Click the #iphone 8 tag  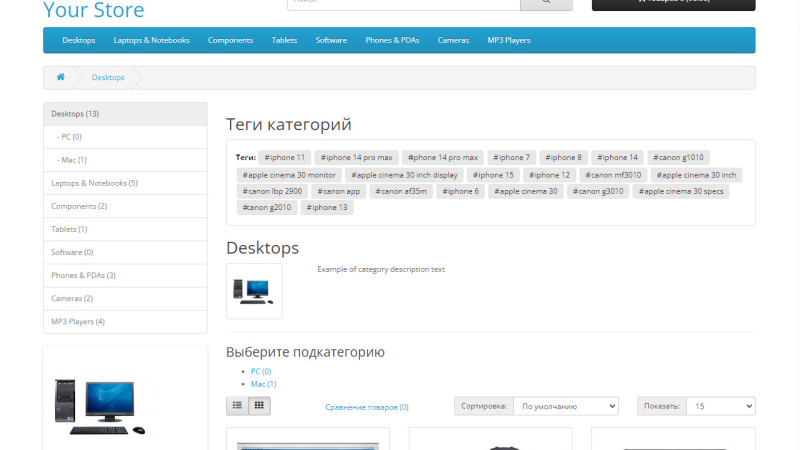click(563, 157)
